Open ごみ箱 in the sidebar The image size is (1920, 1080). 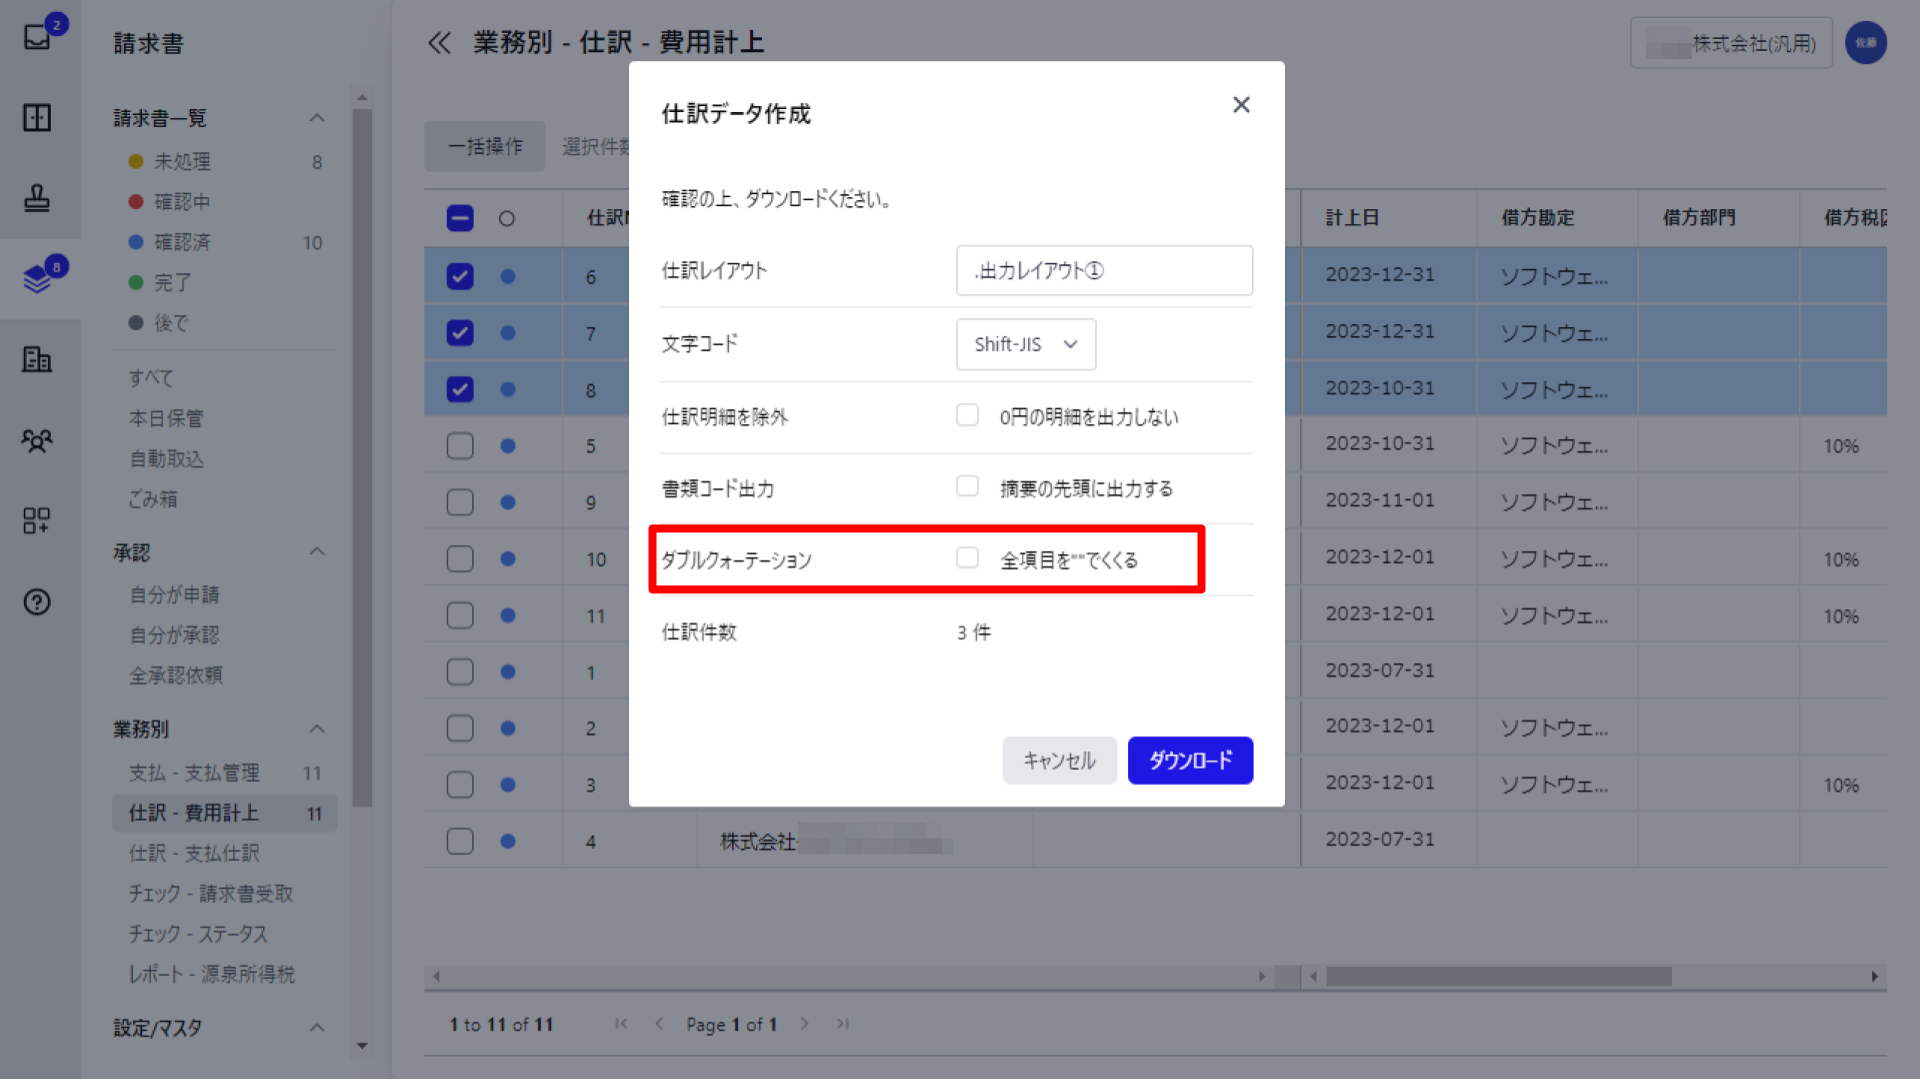click(153, 499)
